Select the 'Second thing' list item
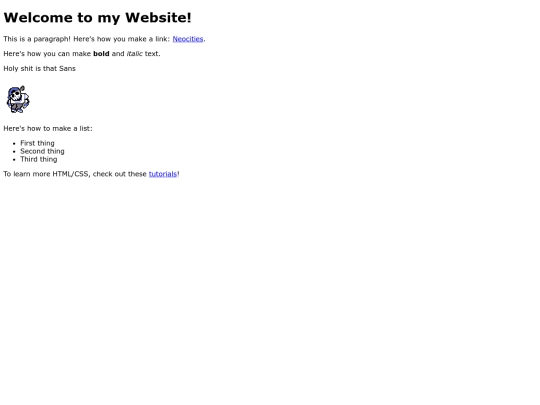The image size is (540, 405). point(42,151)
